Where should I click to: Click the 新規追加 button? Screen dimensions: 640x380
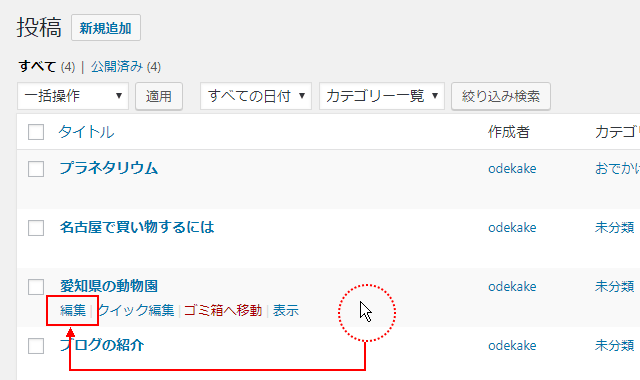click(x=106, y=28)
